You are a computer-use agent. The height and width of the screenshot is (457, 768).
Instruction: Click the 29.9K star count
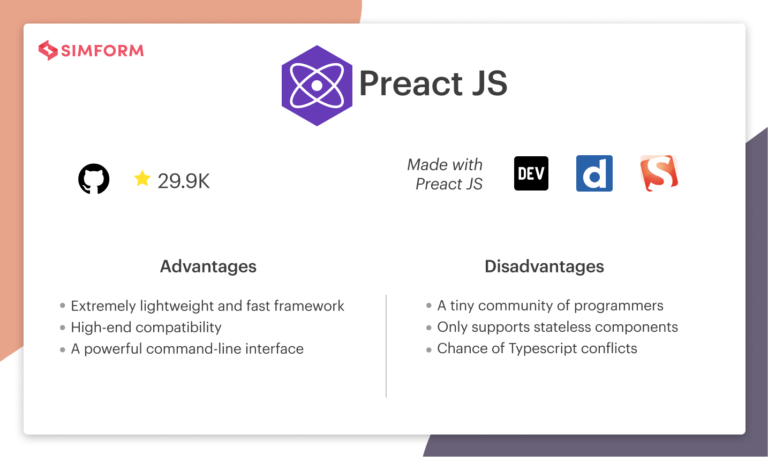(x=183, y=181)
